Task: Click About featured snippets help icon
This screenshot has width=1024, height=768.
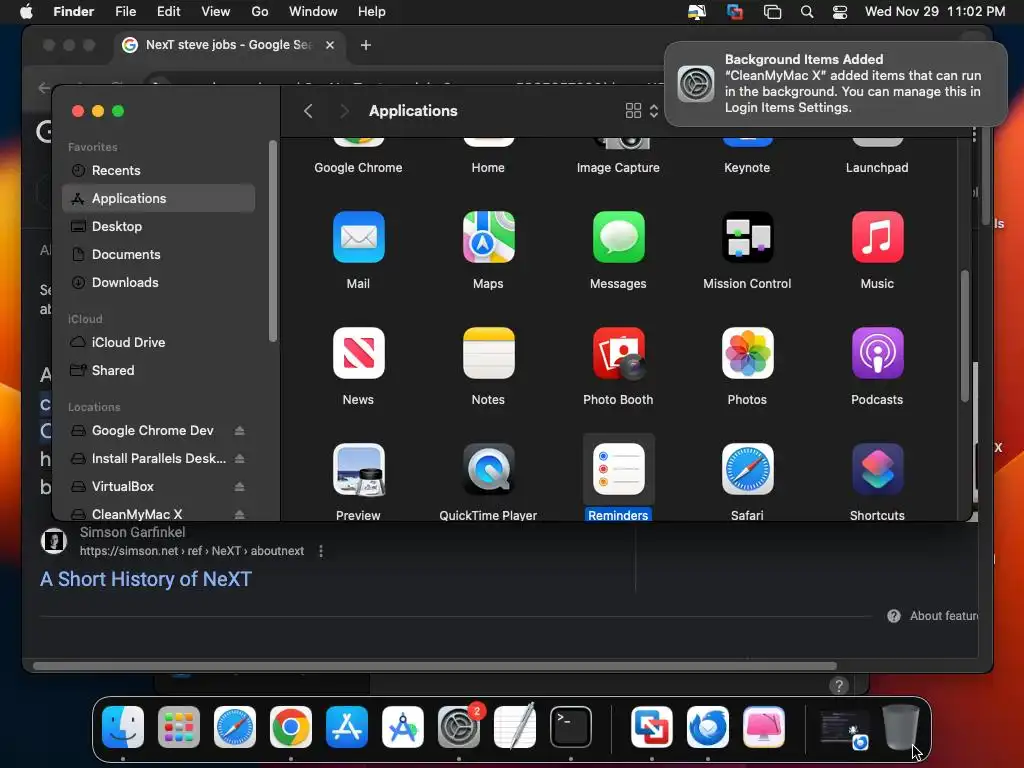Action: [x=894, y=616]
